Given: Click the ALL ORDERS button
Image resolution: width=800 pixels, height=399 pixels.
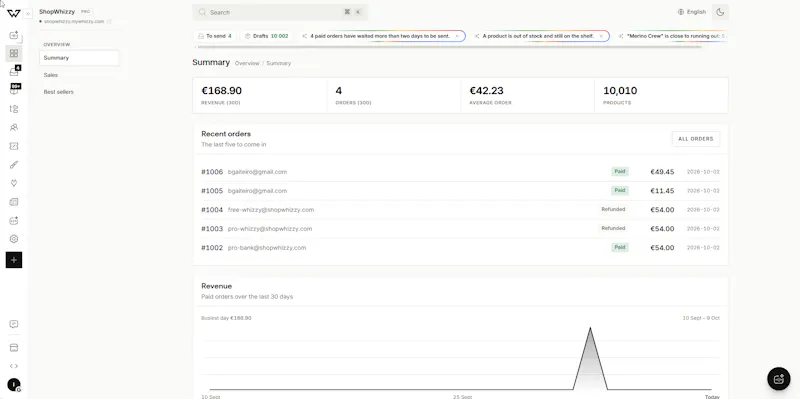Looking at the screenshot, I should [x=696, y=139].
